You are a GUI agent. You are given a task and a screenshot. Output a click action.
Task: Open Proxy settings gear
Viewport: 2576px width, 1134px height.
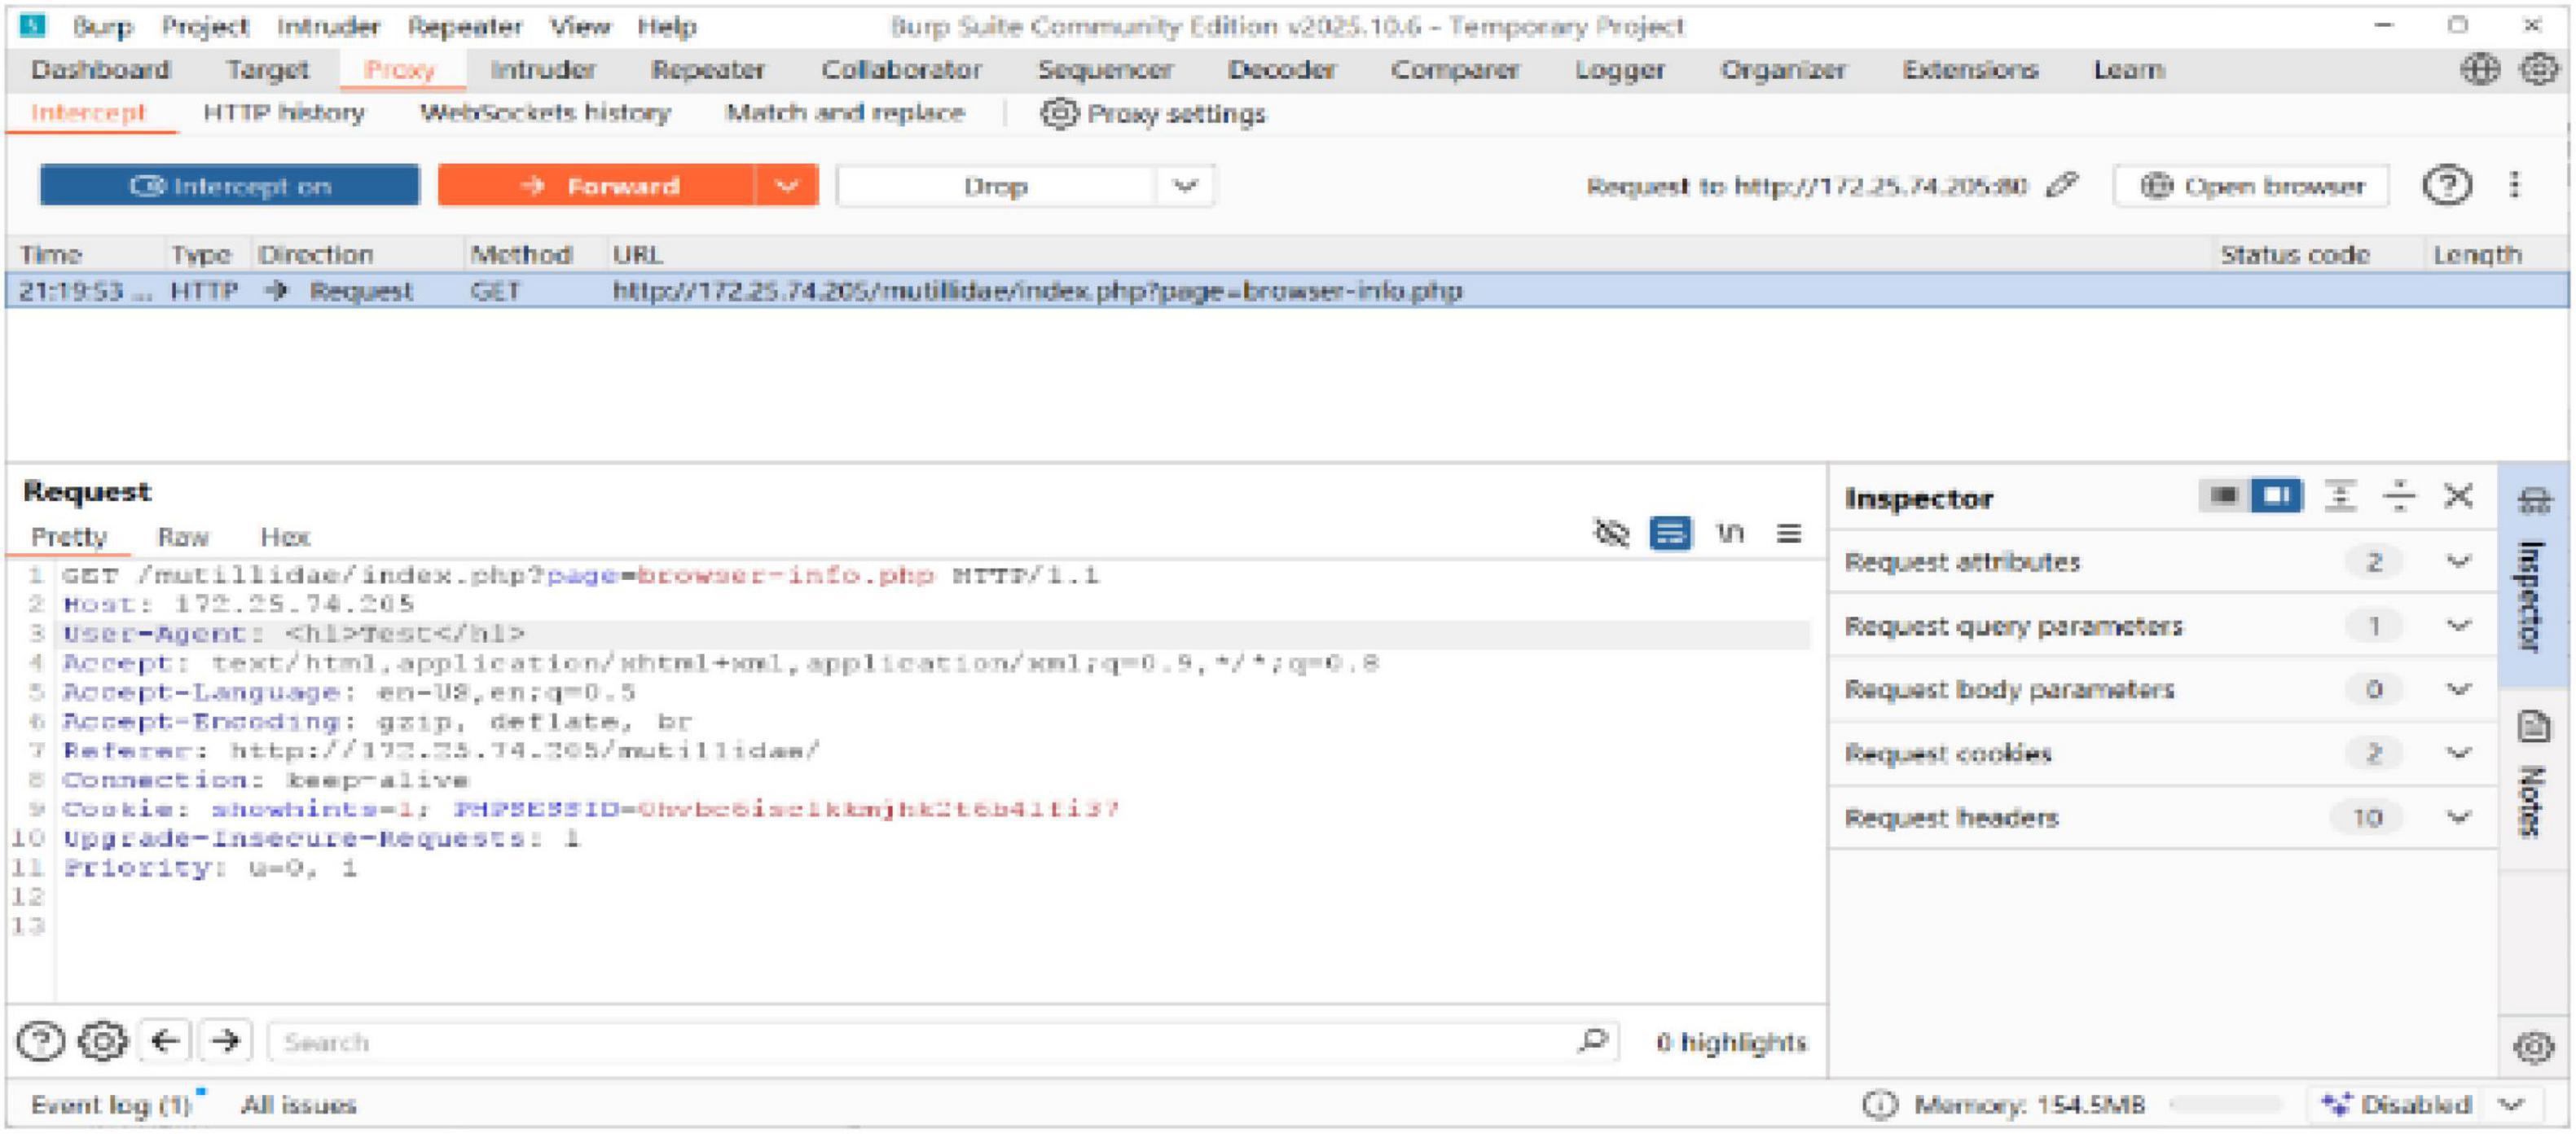1152,113
